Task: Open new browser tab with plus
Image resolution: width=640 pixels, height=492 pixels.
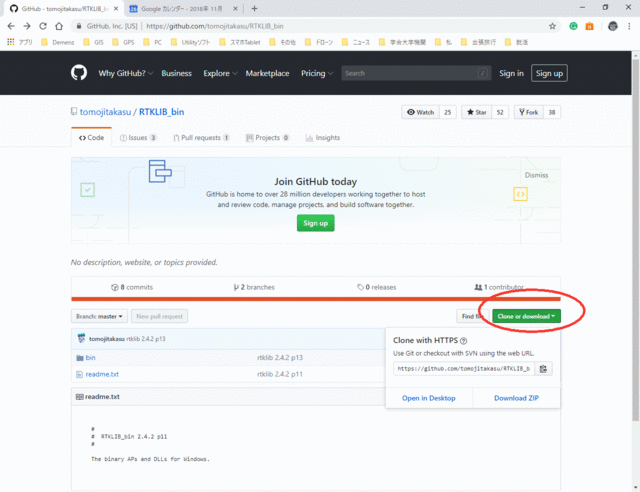Action: (x=254, y=9)
